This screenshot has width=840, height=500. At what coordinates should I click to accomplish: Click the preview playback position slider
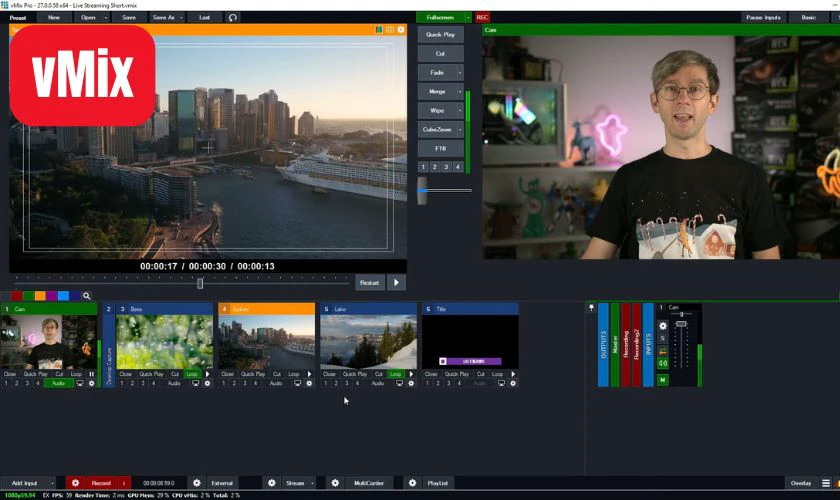tap(200, 283)
